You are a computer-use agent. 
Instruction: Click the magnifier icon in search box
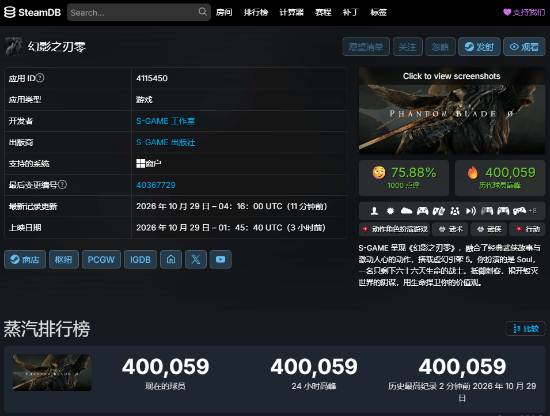click(x=202, y=12)
